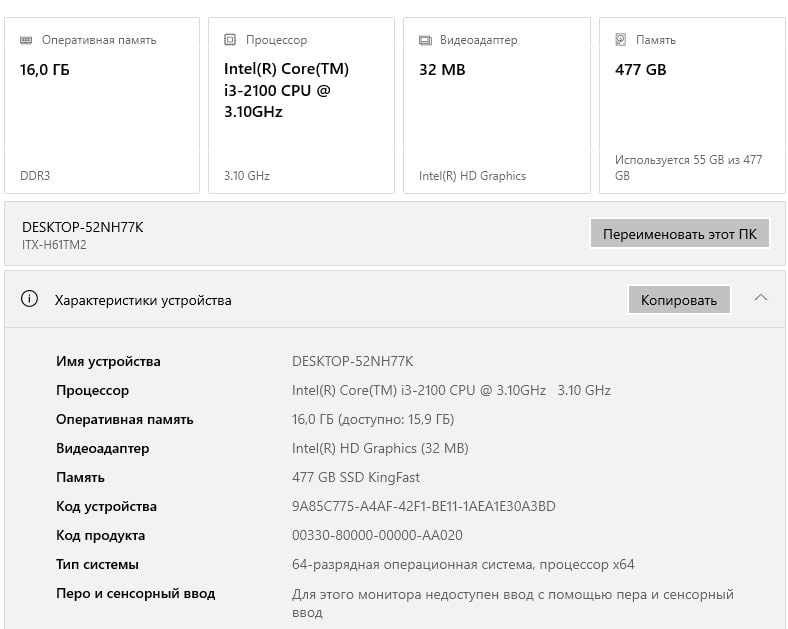Open the Процессор Intel Core i3-2100 card

(302, 106)
